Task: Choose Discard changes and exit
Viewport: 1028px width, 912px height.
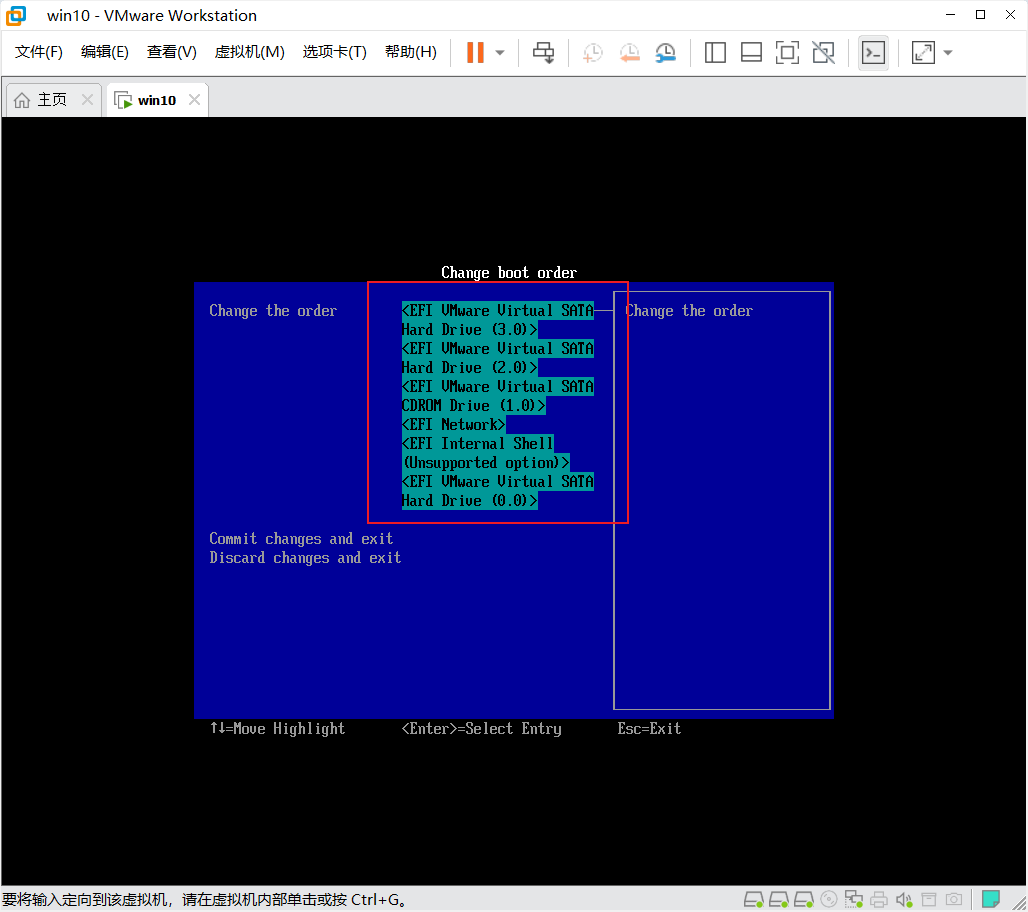Action: pos(305,558)
